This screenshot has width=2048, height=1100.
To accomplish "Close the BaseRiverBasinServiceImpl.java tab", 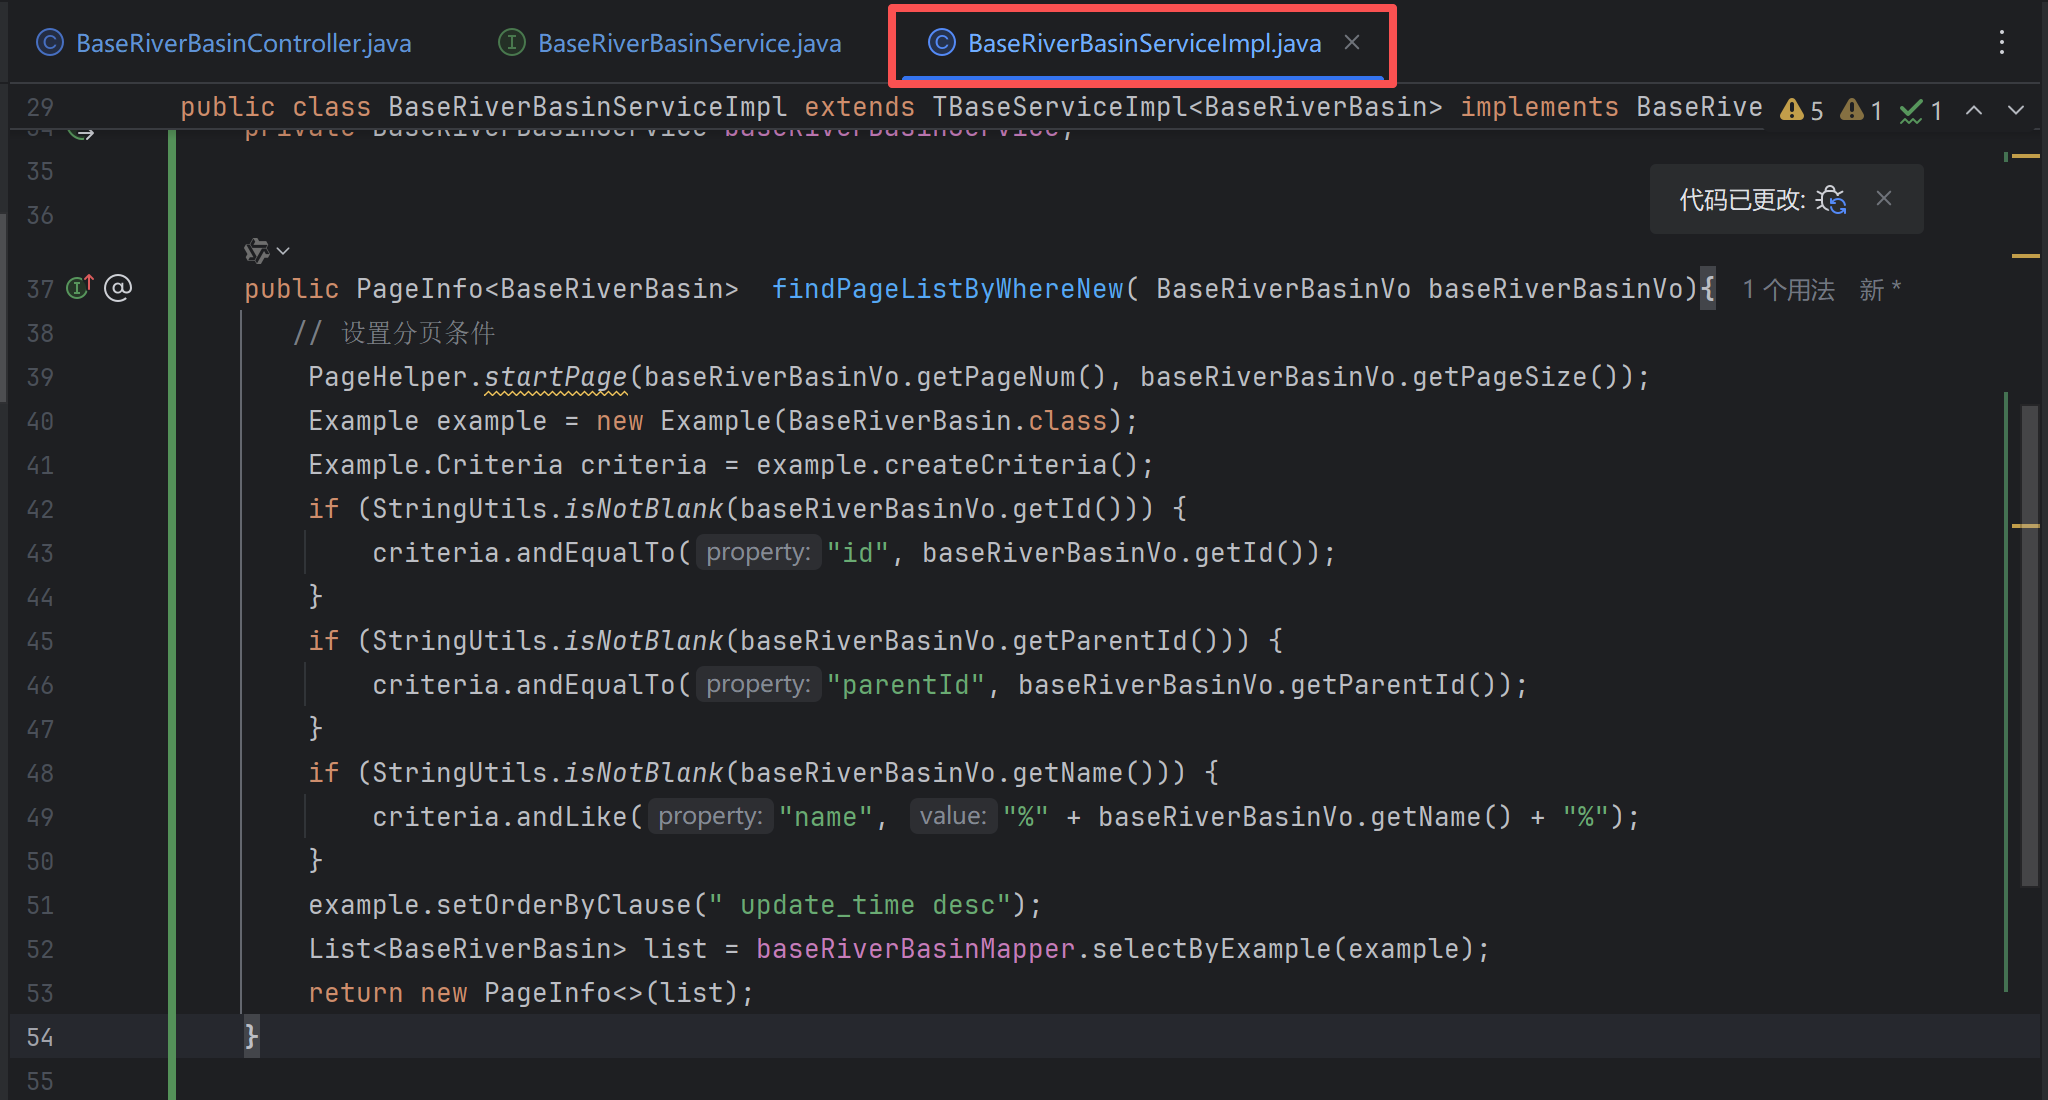I will point(1352,42).
